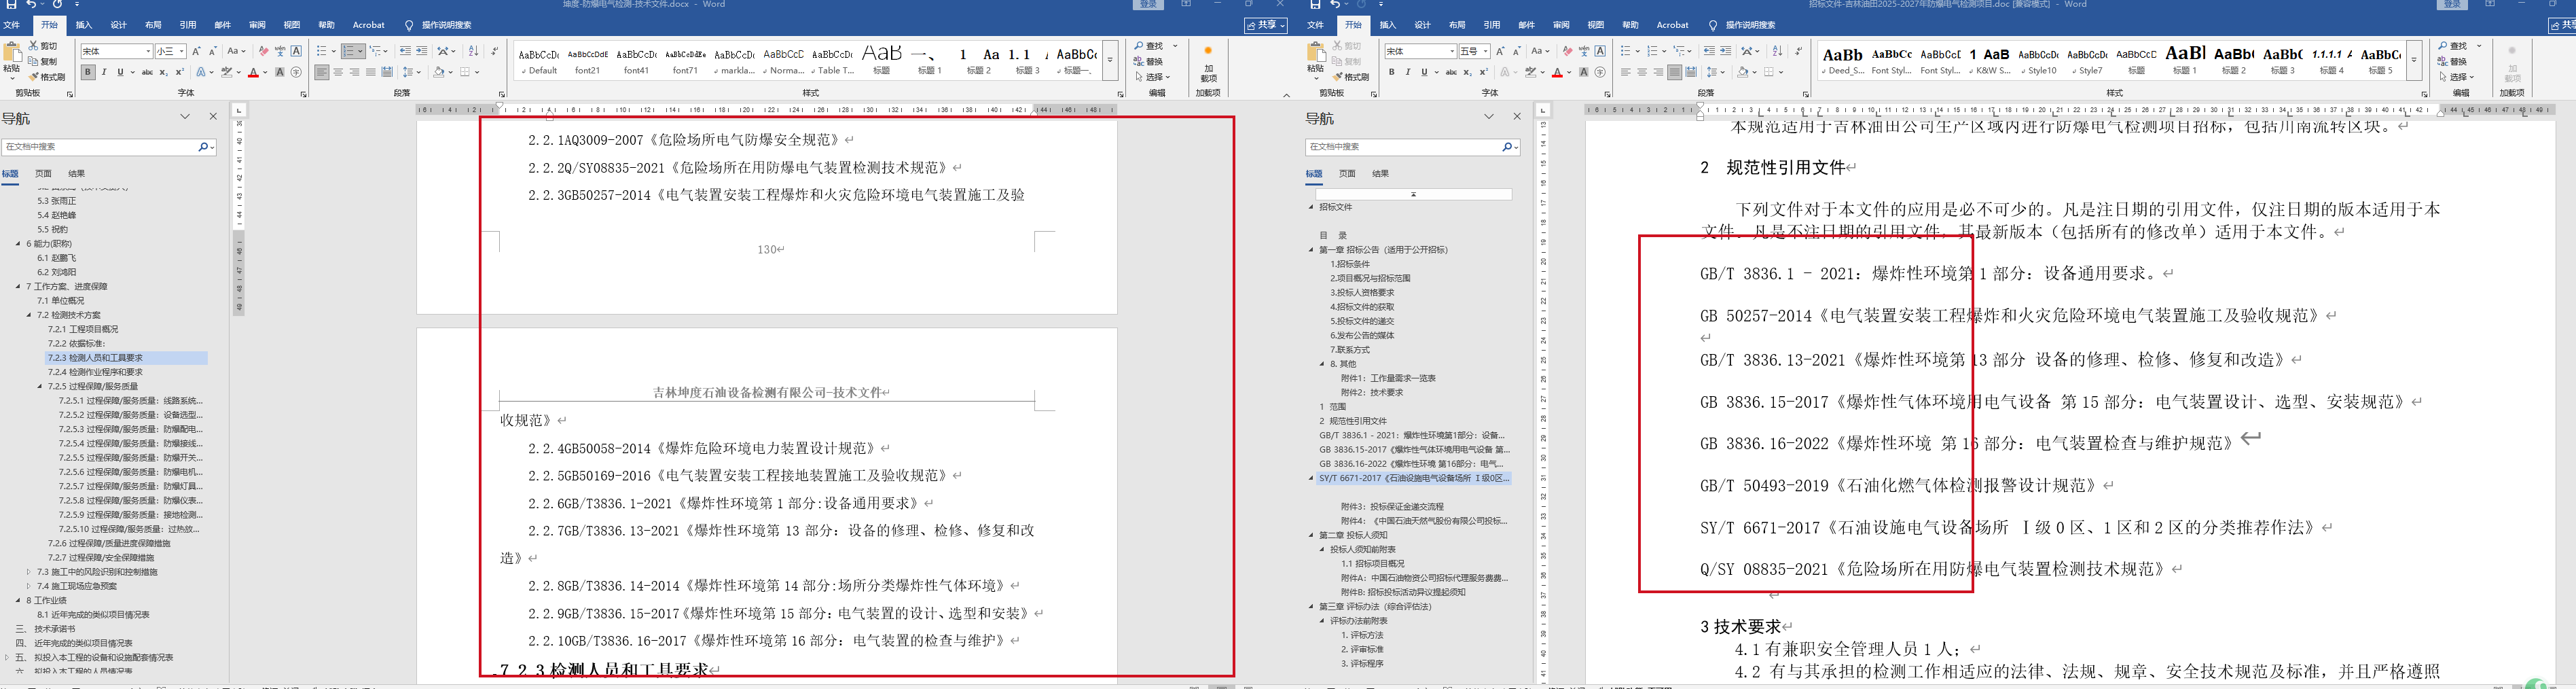Toggle Superscript in the left Word window

click(180, 72)
